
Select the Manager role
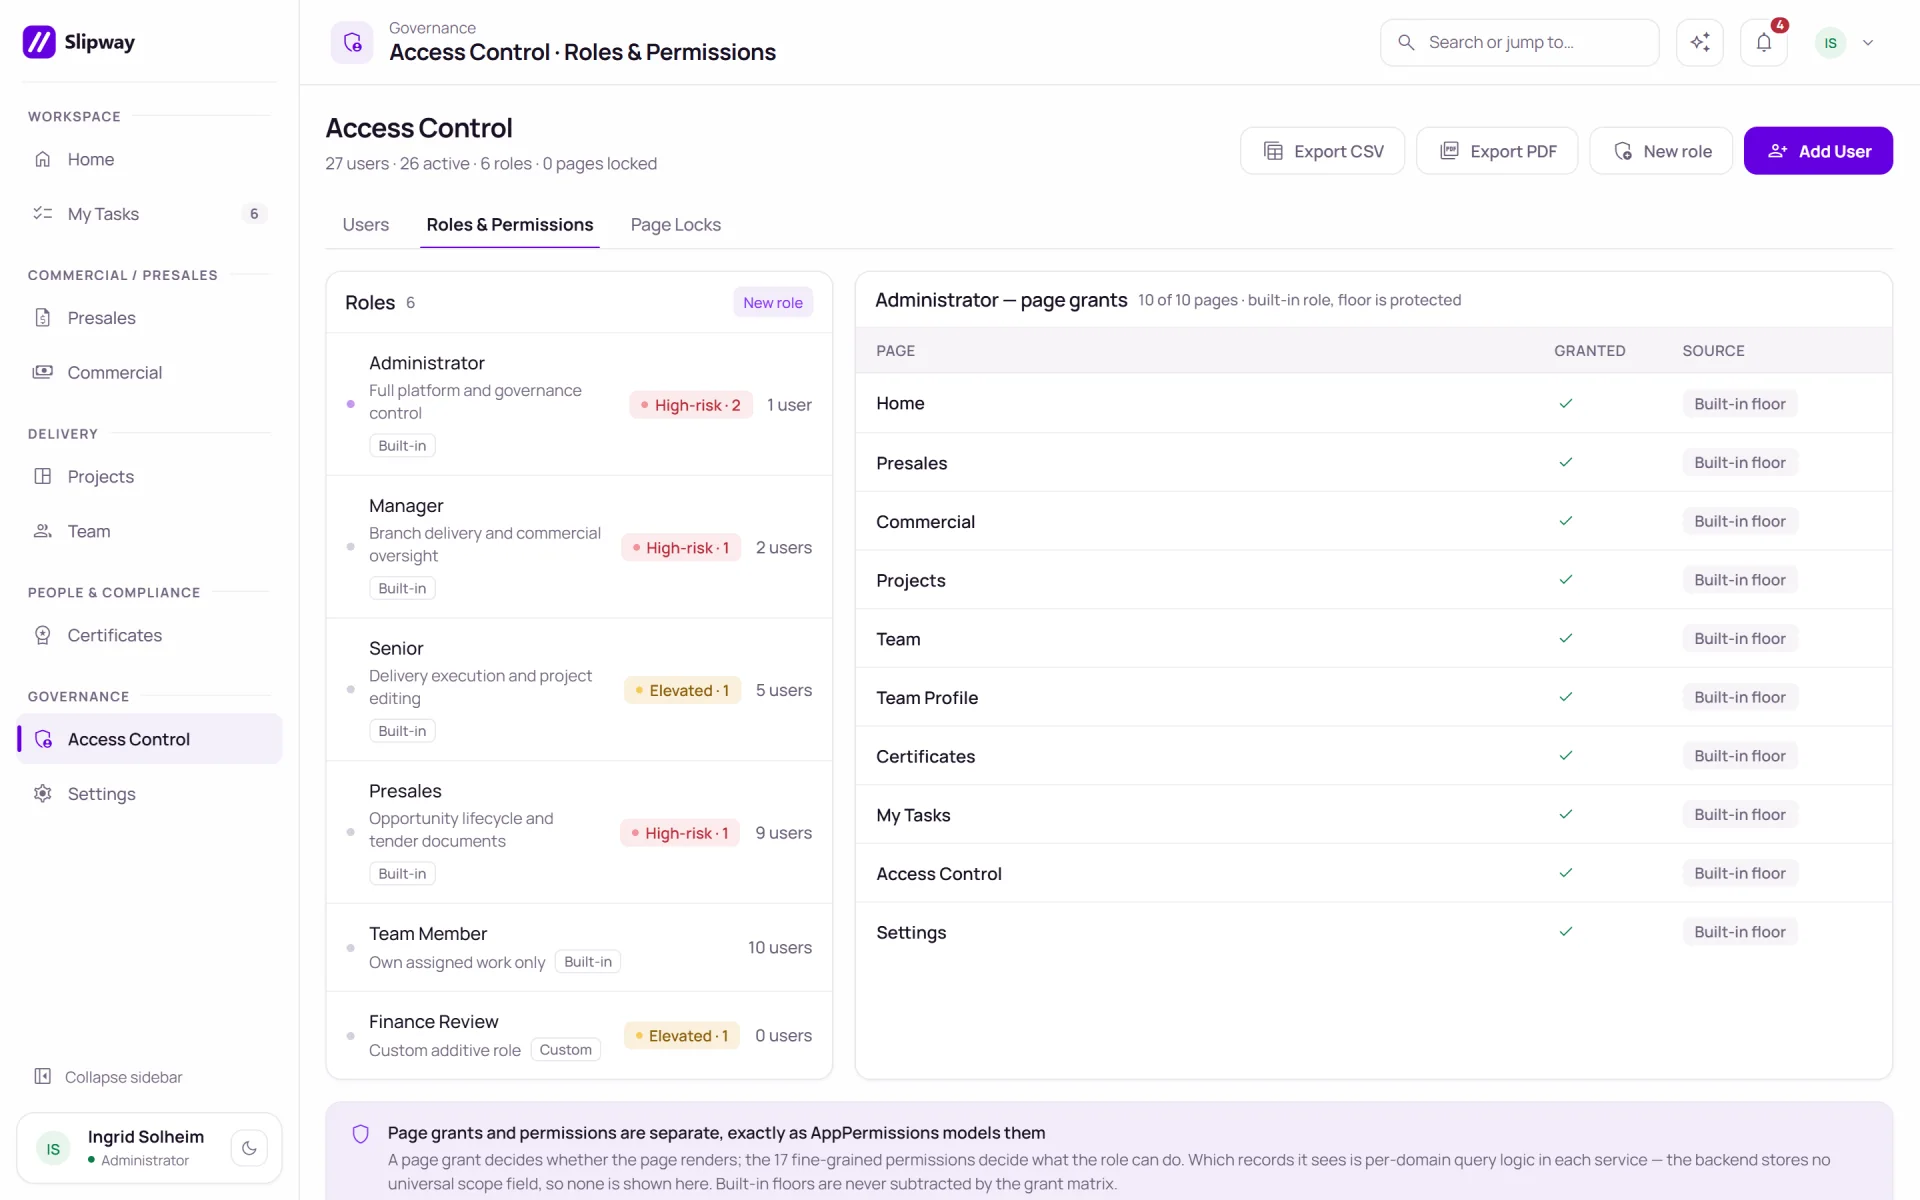coord(579,547)
